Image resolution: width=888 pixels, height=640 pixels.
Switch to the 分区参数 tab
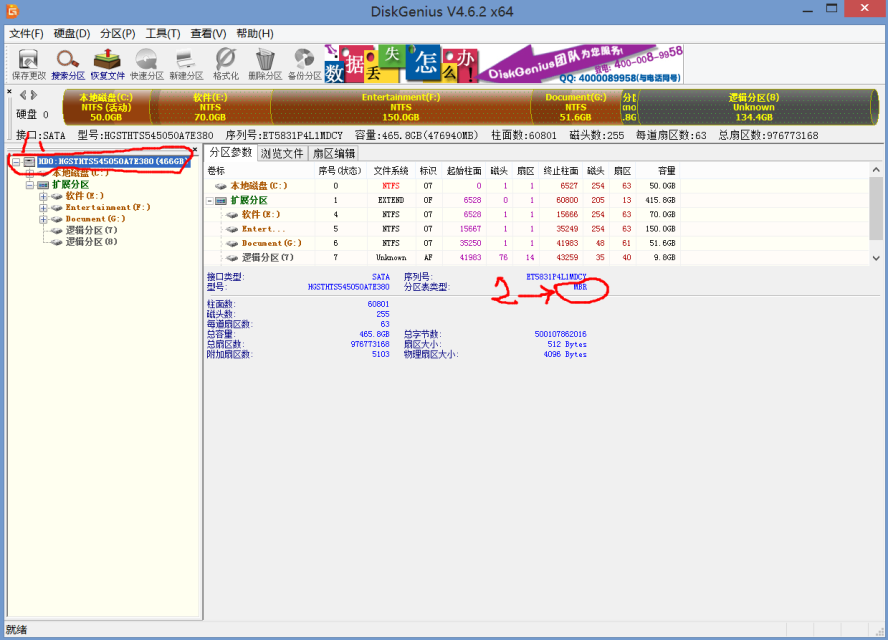[x=230, y=152]
